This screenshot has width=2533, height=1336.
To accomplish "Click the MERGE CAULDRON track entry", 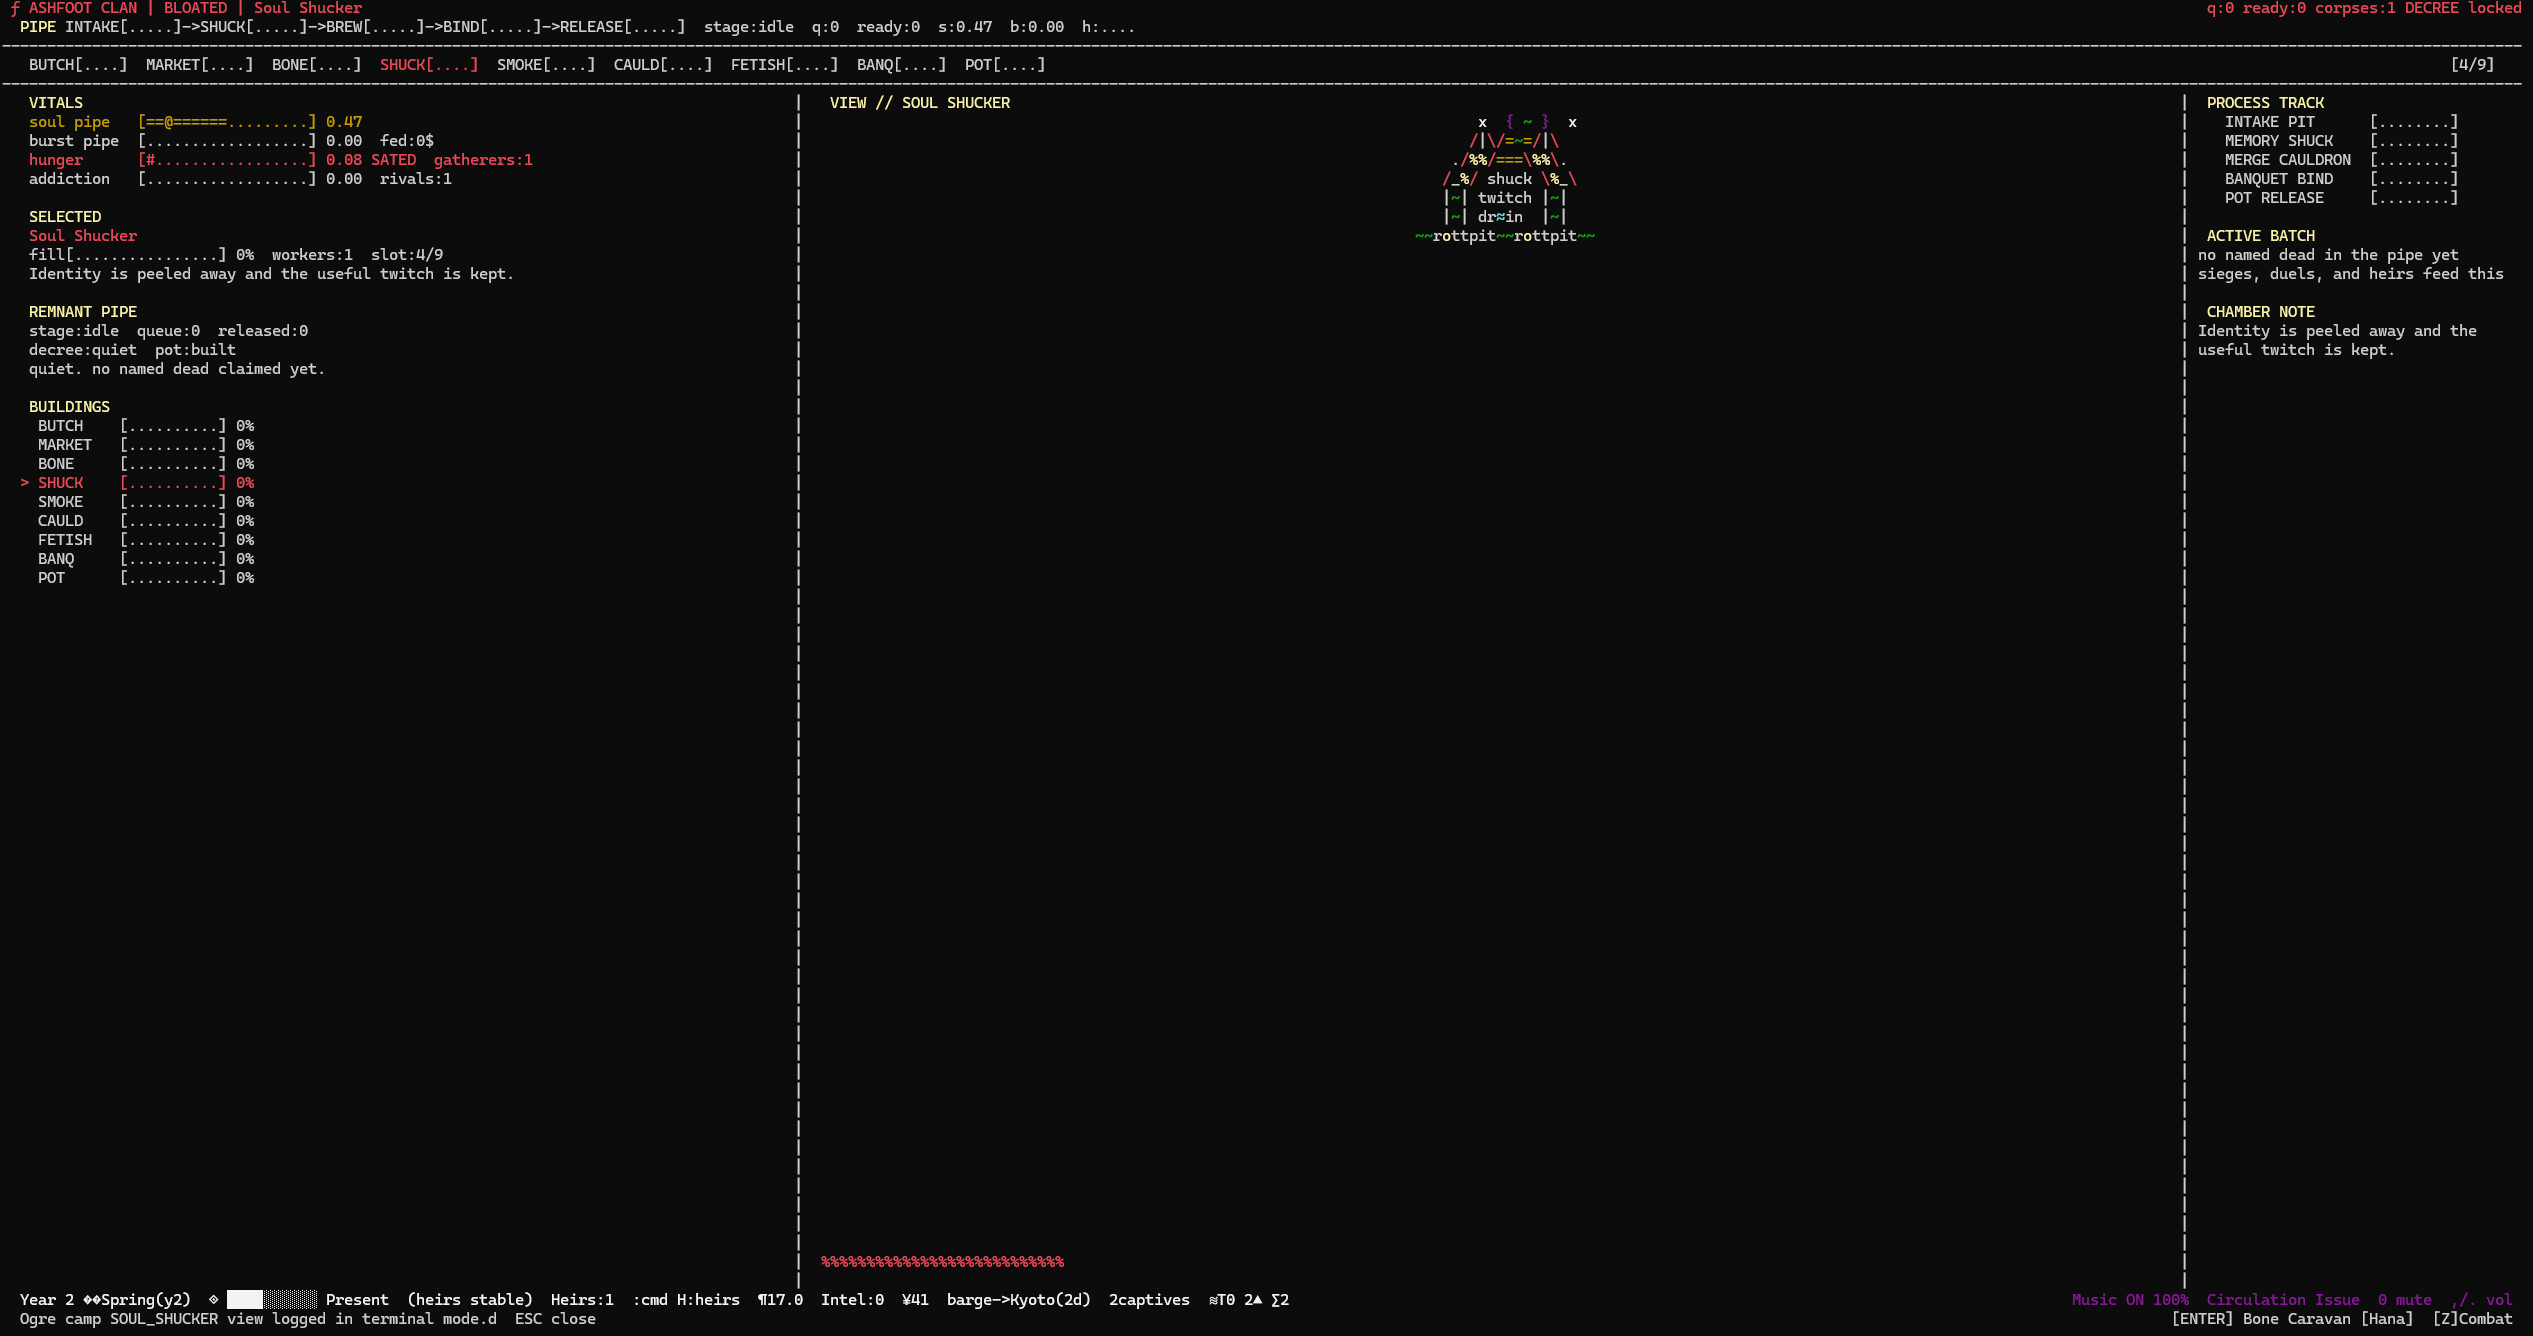I will 2341,160.
